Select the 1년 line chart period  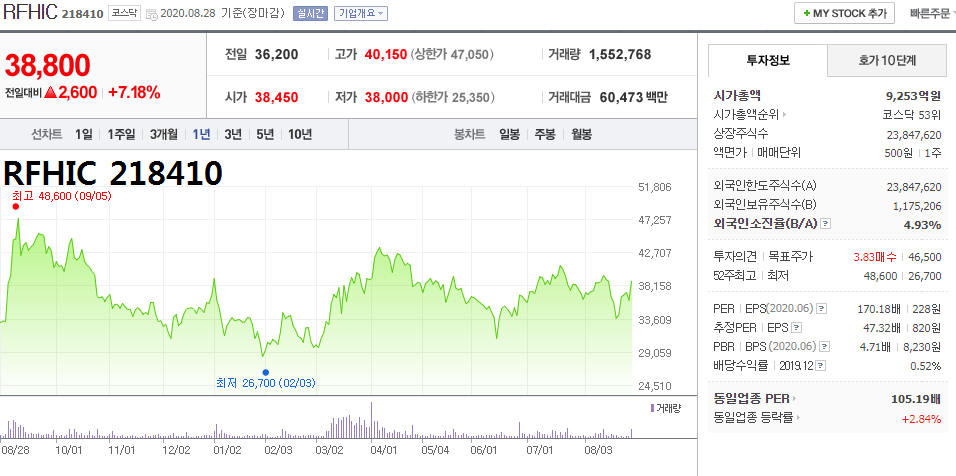coord(201,135)
